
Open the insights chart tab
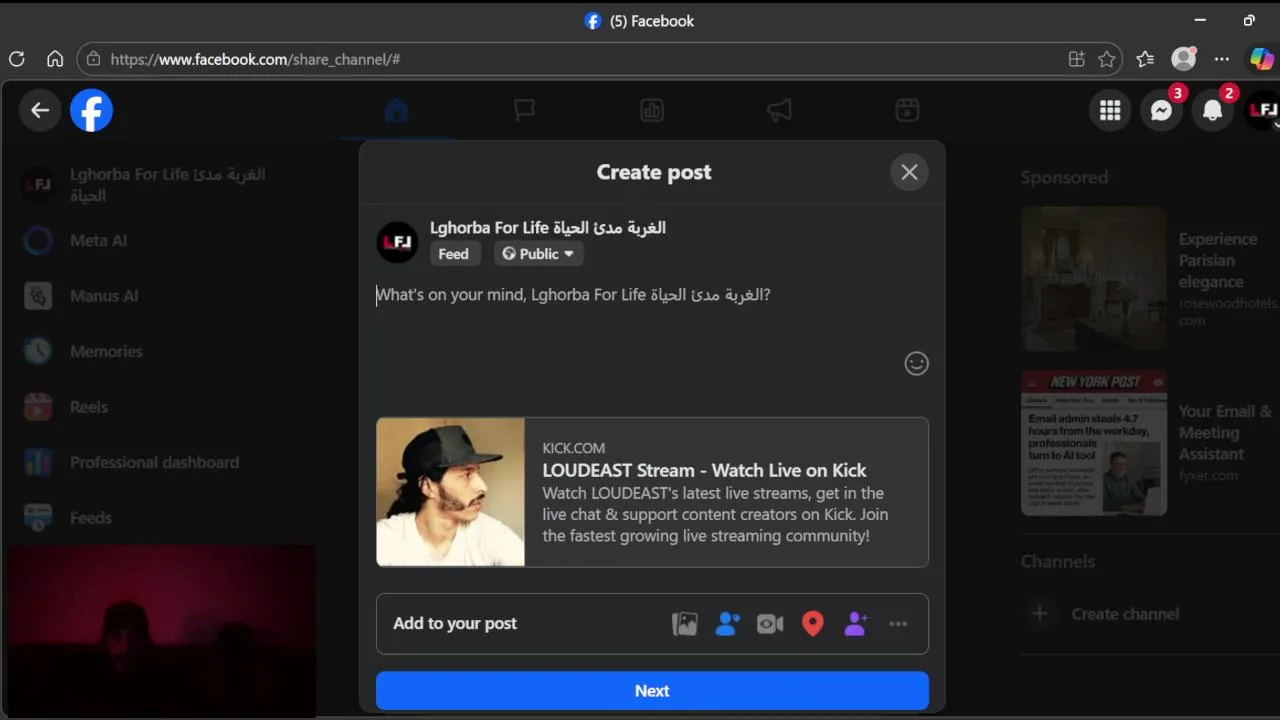pyautogui.click(x=652, y=110)
